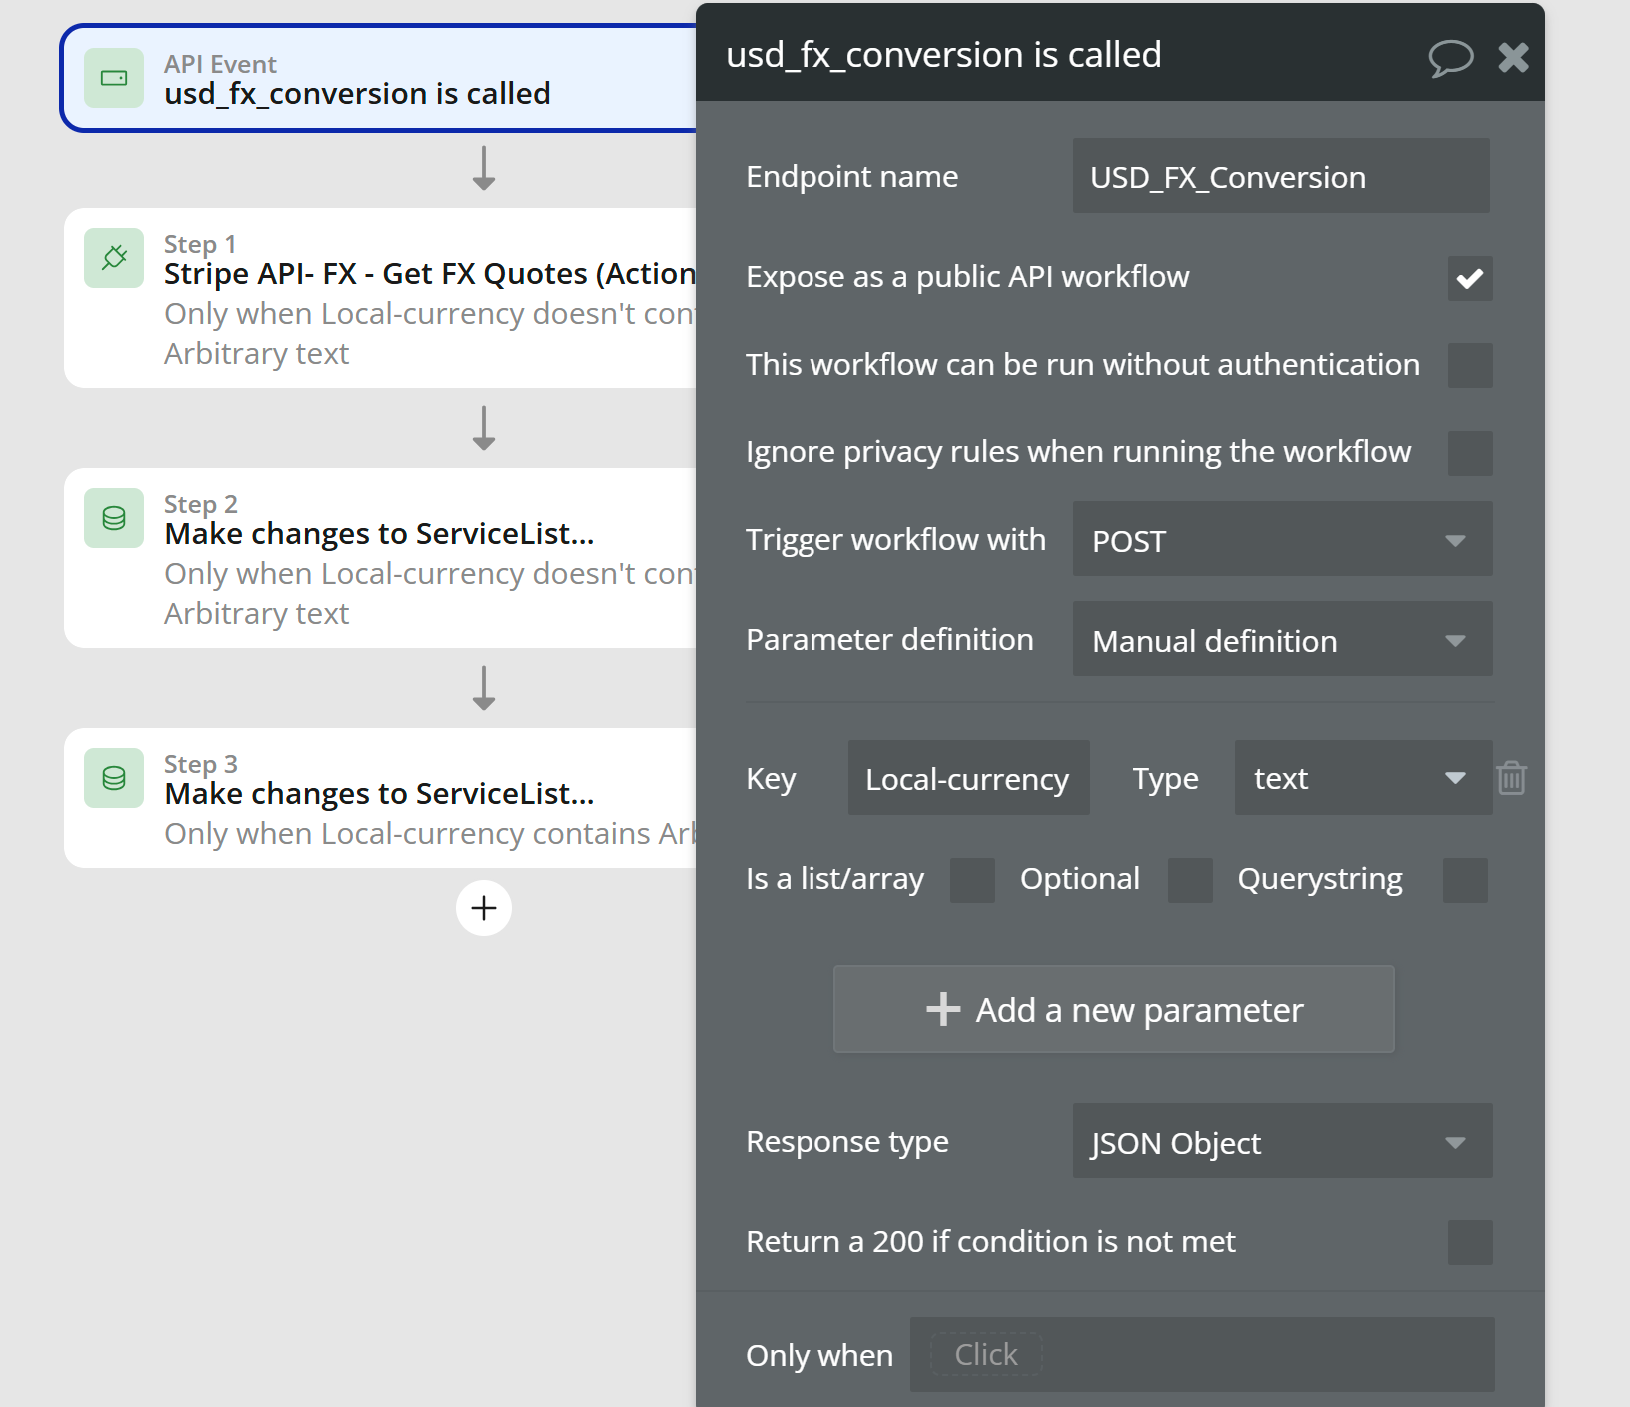Image resolution: width=1630 pixels, height=1407 pixels.
Task: Open the Trigger workflow with POST dropdown
Action: point(1282,540)
